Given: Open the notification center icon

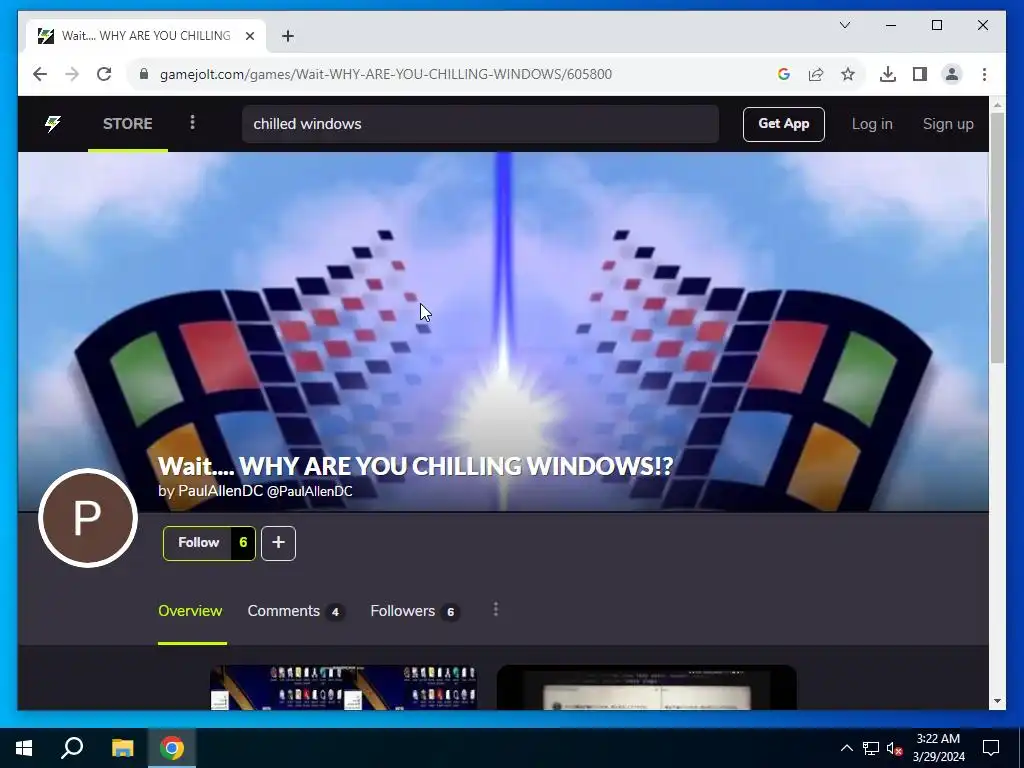Looking at the screenshot, I should [x=991, y=748].
